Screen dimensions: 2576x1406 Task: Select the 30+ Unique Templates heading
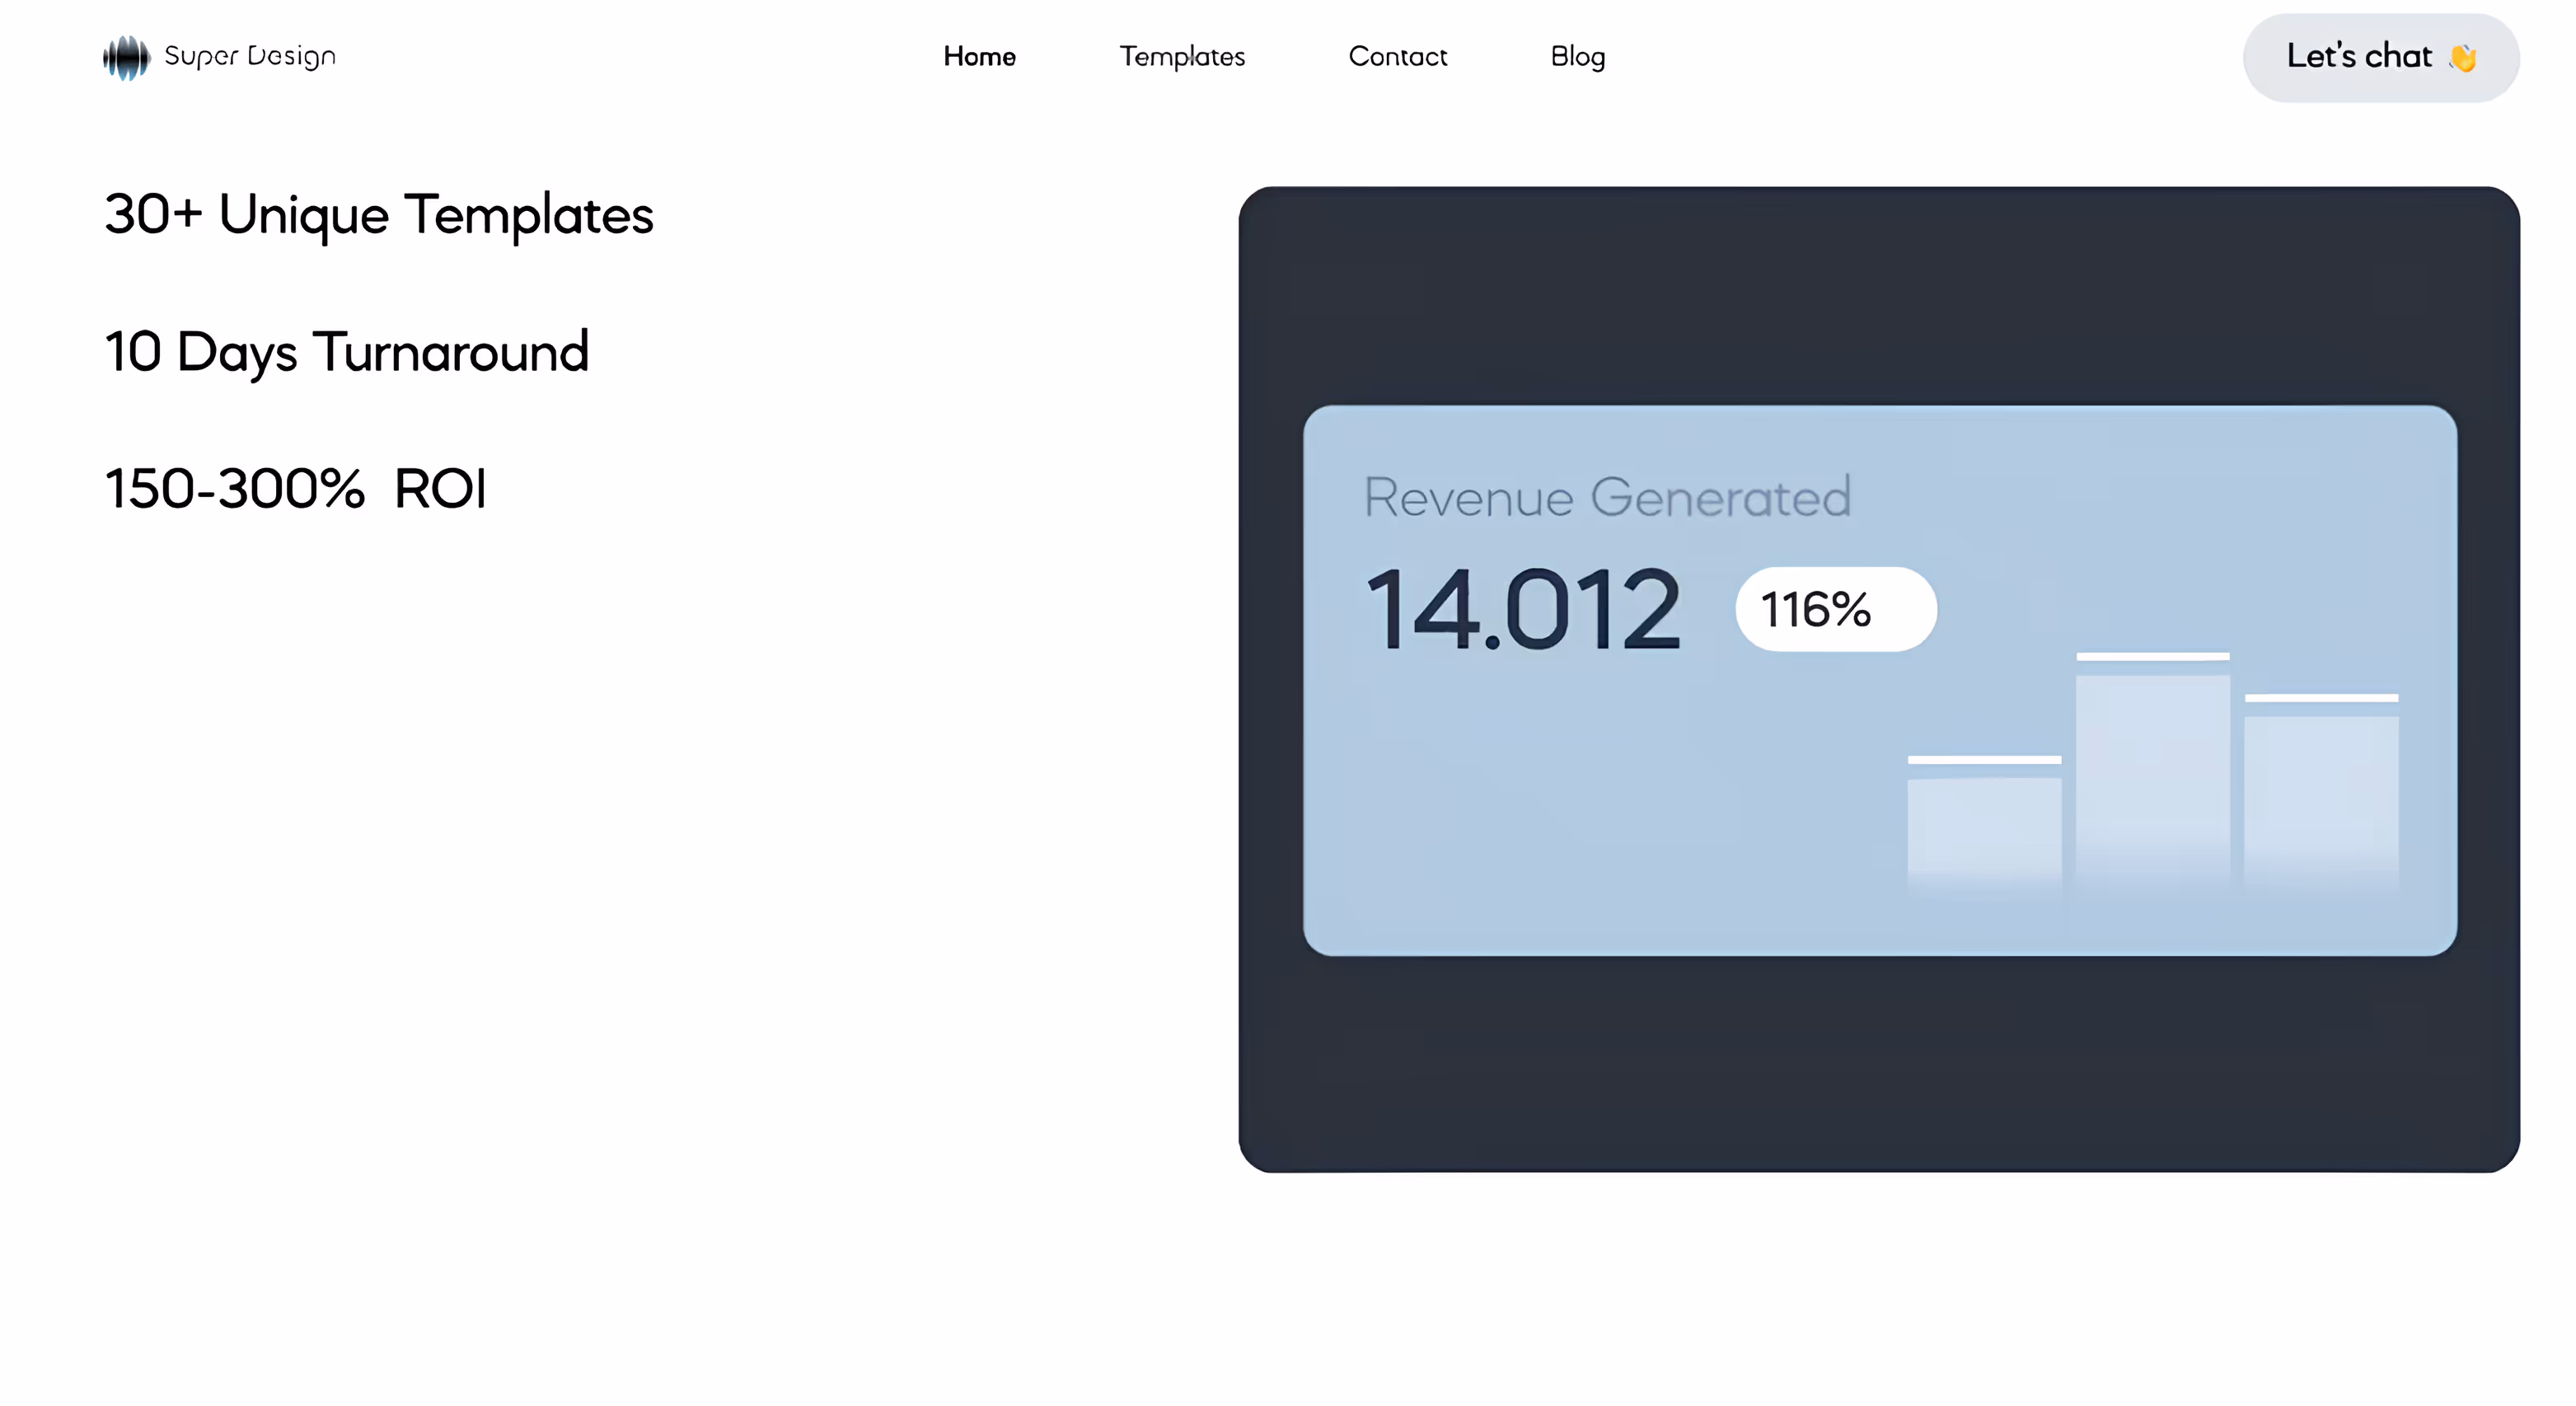click(x=379, y=215)
